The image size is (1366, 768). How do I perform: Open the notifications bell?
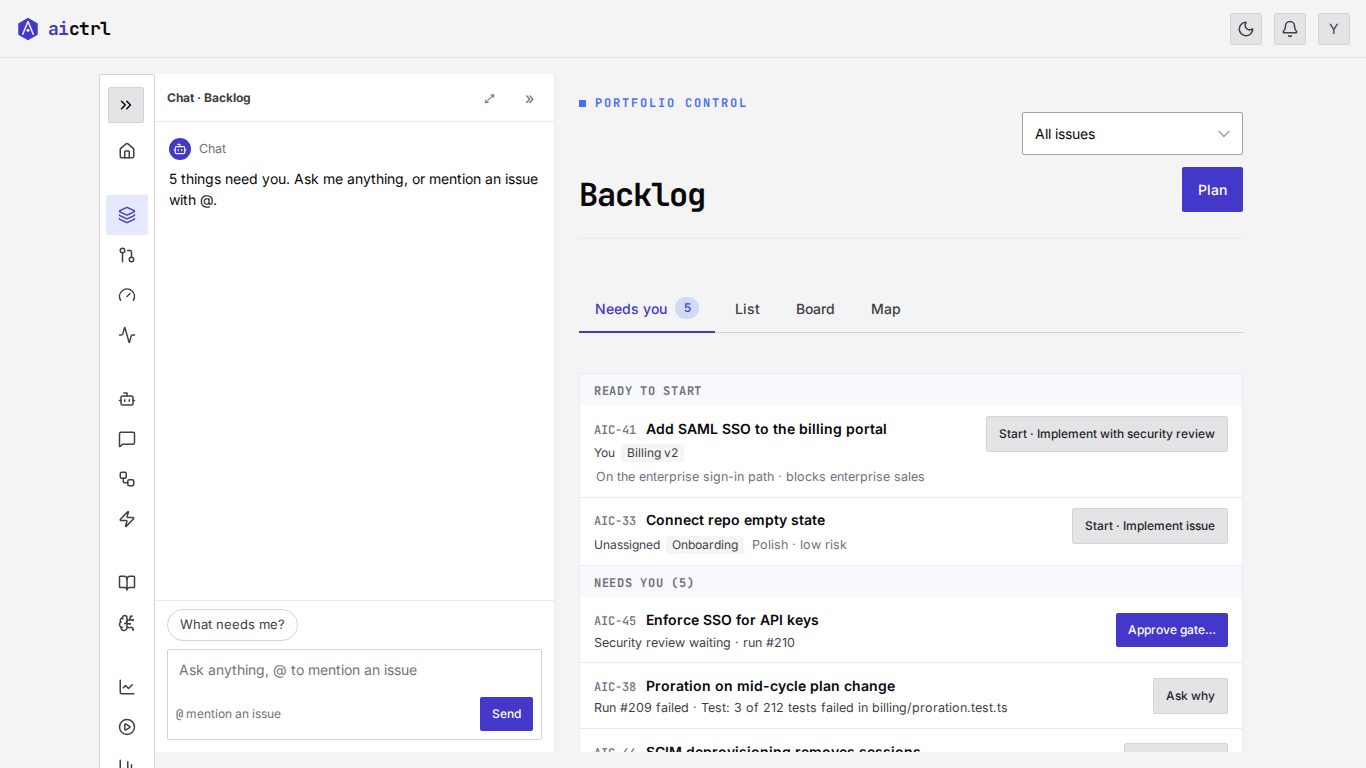[1290, 29]
